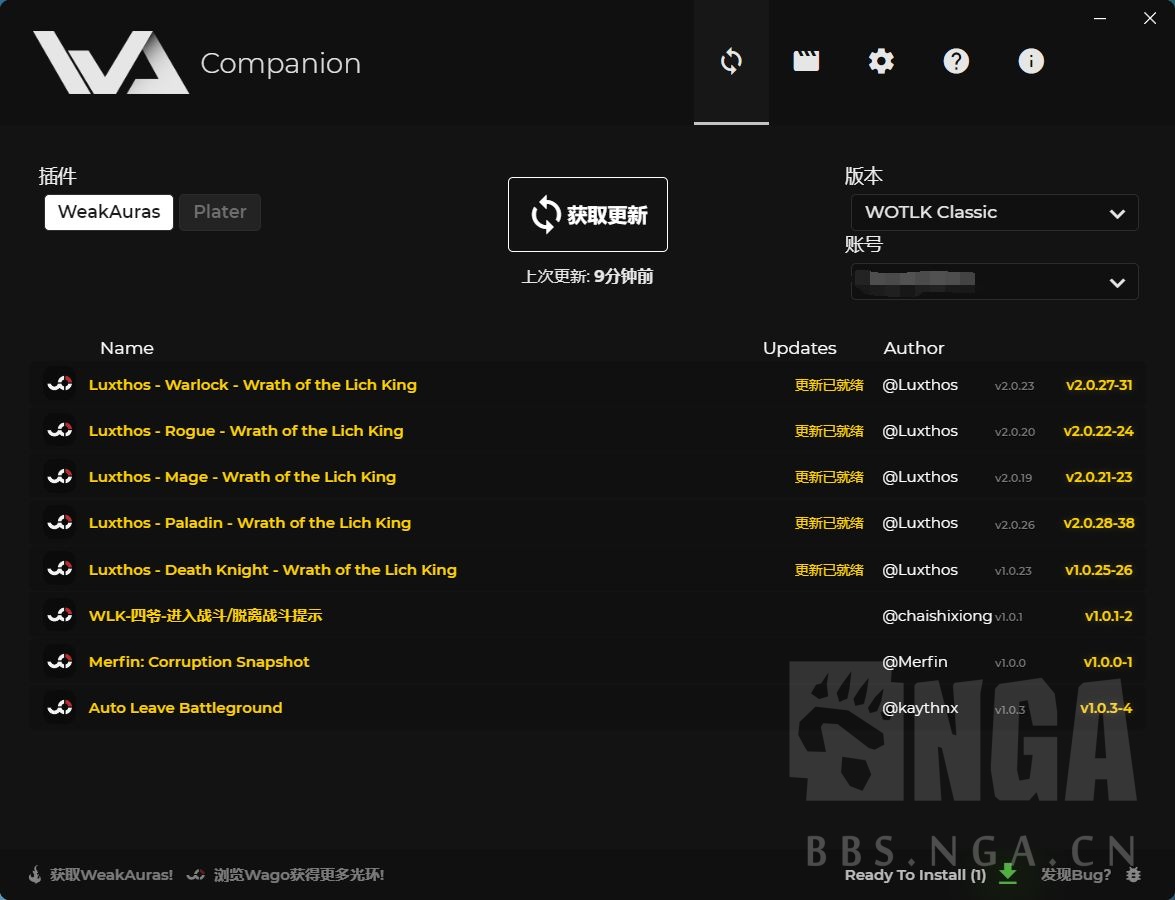Open Settings via the gear icon
The image size is (1175, 900).
tap(881, 61)
